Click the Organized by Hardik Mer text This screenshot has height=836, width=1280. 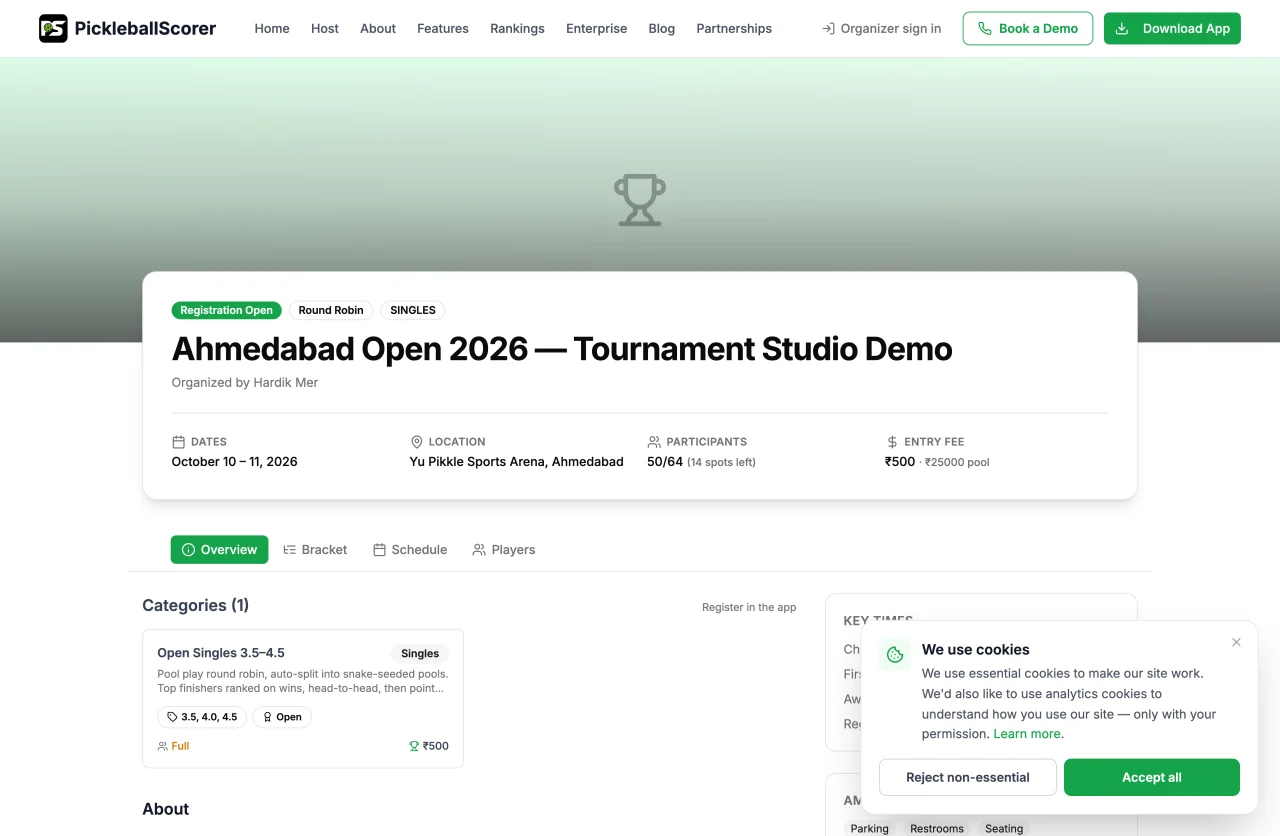click(x=245, y=382)
